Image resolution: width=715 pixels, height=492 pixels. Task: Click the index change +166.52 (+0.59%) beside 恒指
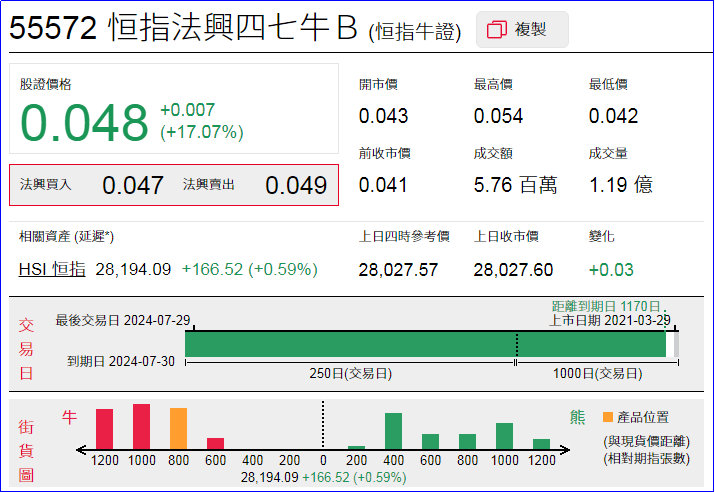[x=249, y=269]
